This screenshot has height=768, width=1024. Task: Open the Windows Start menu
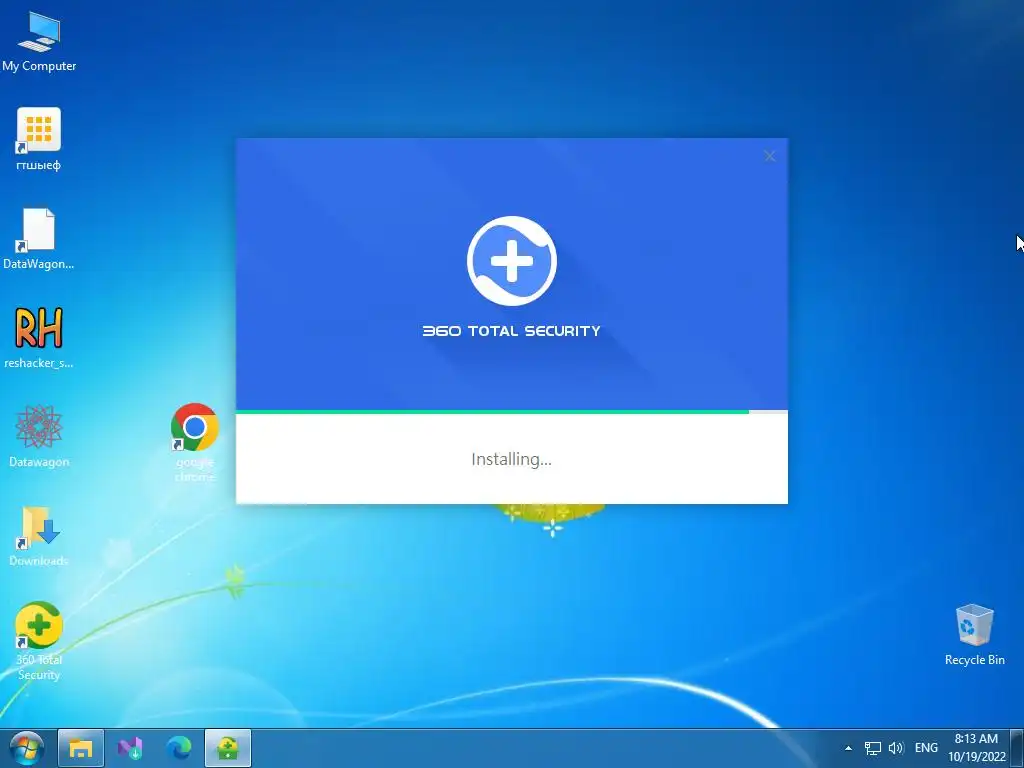click(x=27, y=748)
